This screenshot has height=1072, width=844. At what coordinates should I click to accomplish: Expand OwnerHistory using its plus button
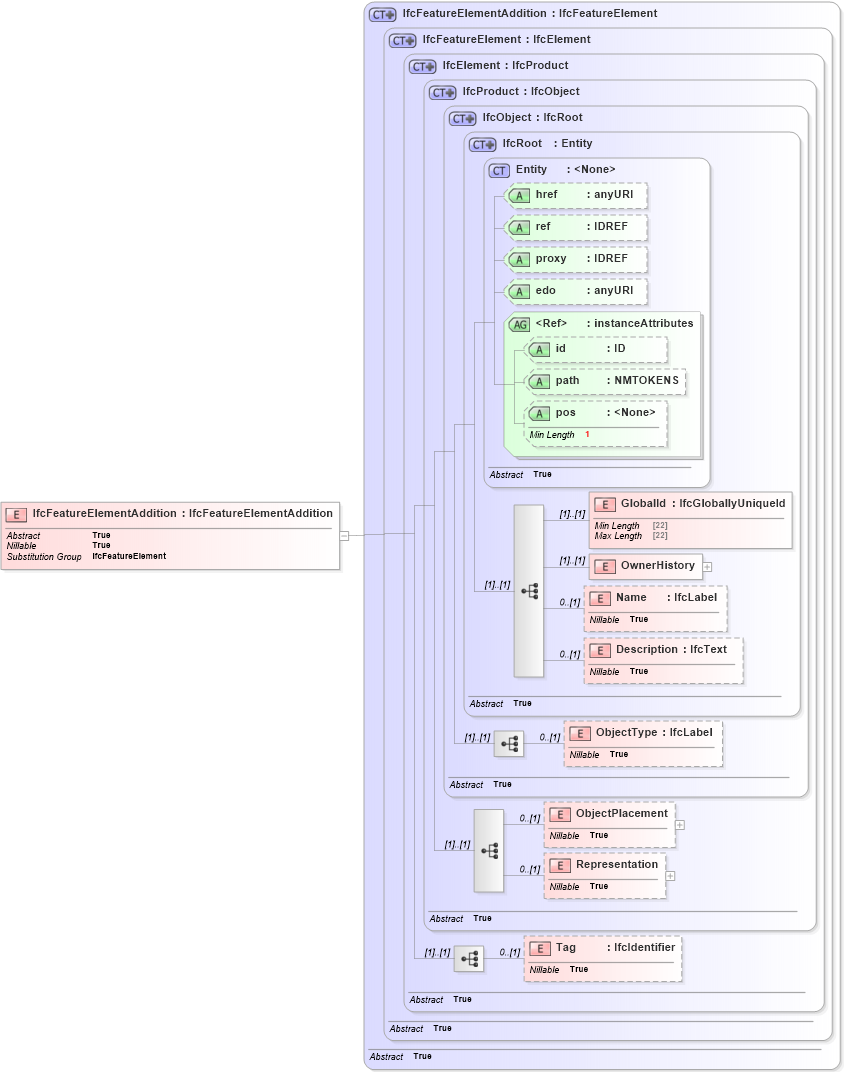pos(706,566)
